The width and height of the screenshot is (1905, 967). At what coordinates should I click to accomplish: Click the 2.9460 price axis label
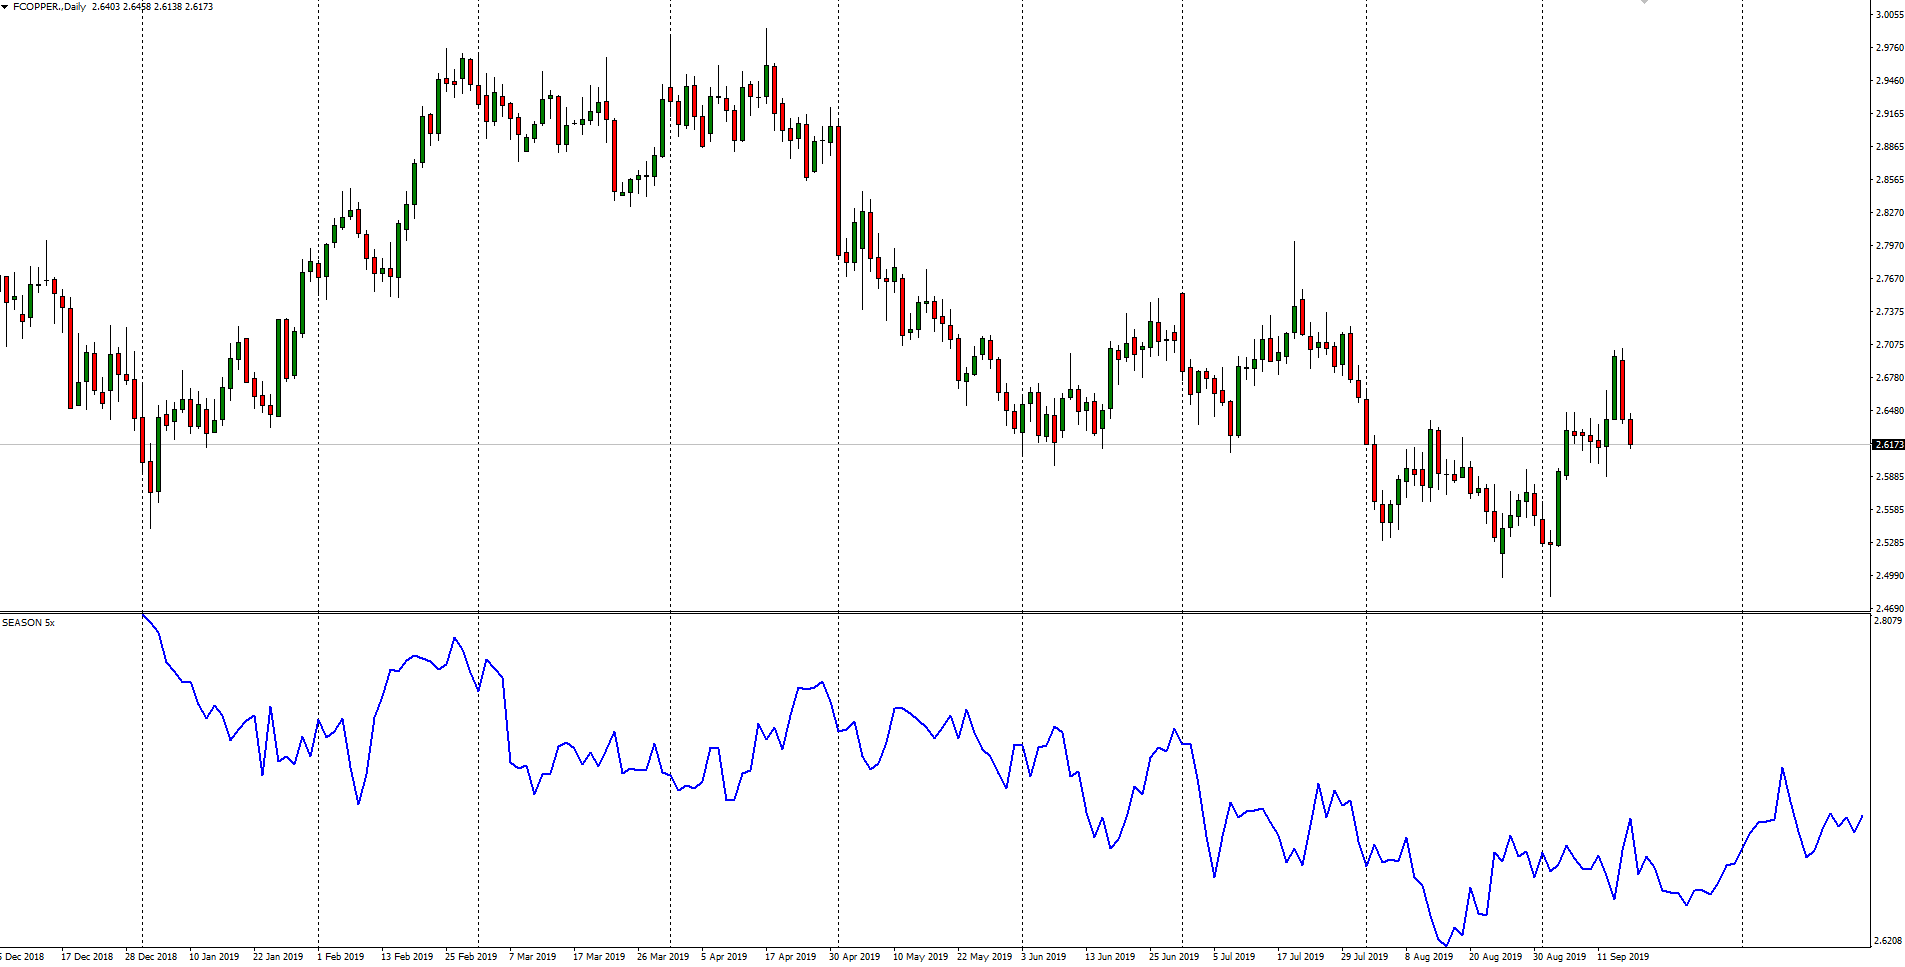pos(1889,81)
